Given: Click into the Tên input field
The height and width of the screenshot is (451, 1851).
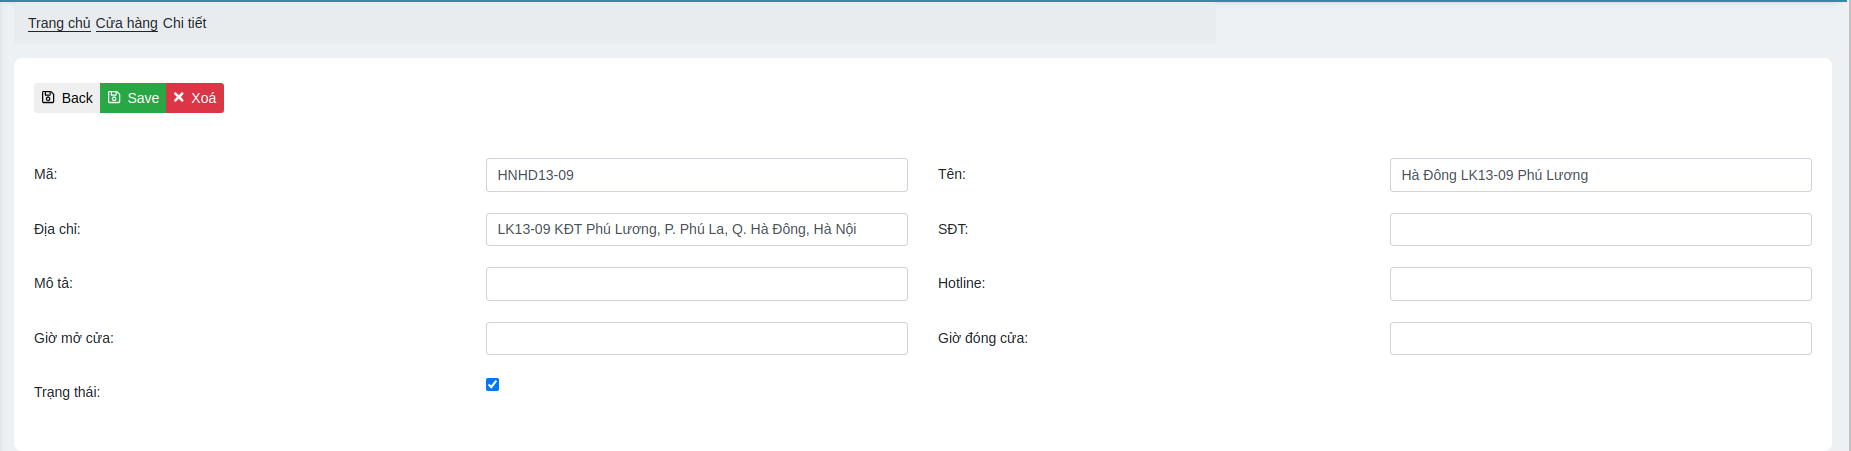Looking at the screenshot, I should (1600, 175).
